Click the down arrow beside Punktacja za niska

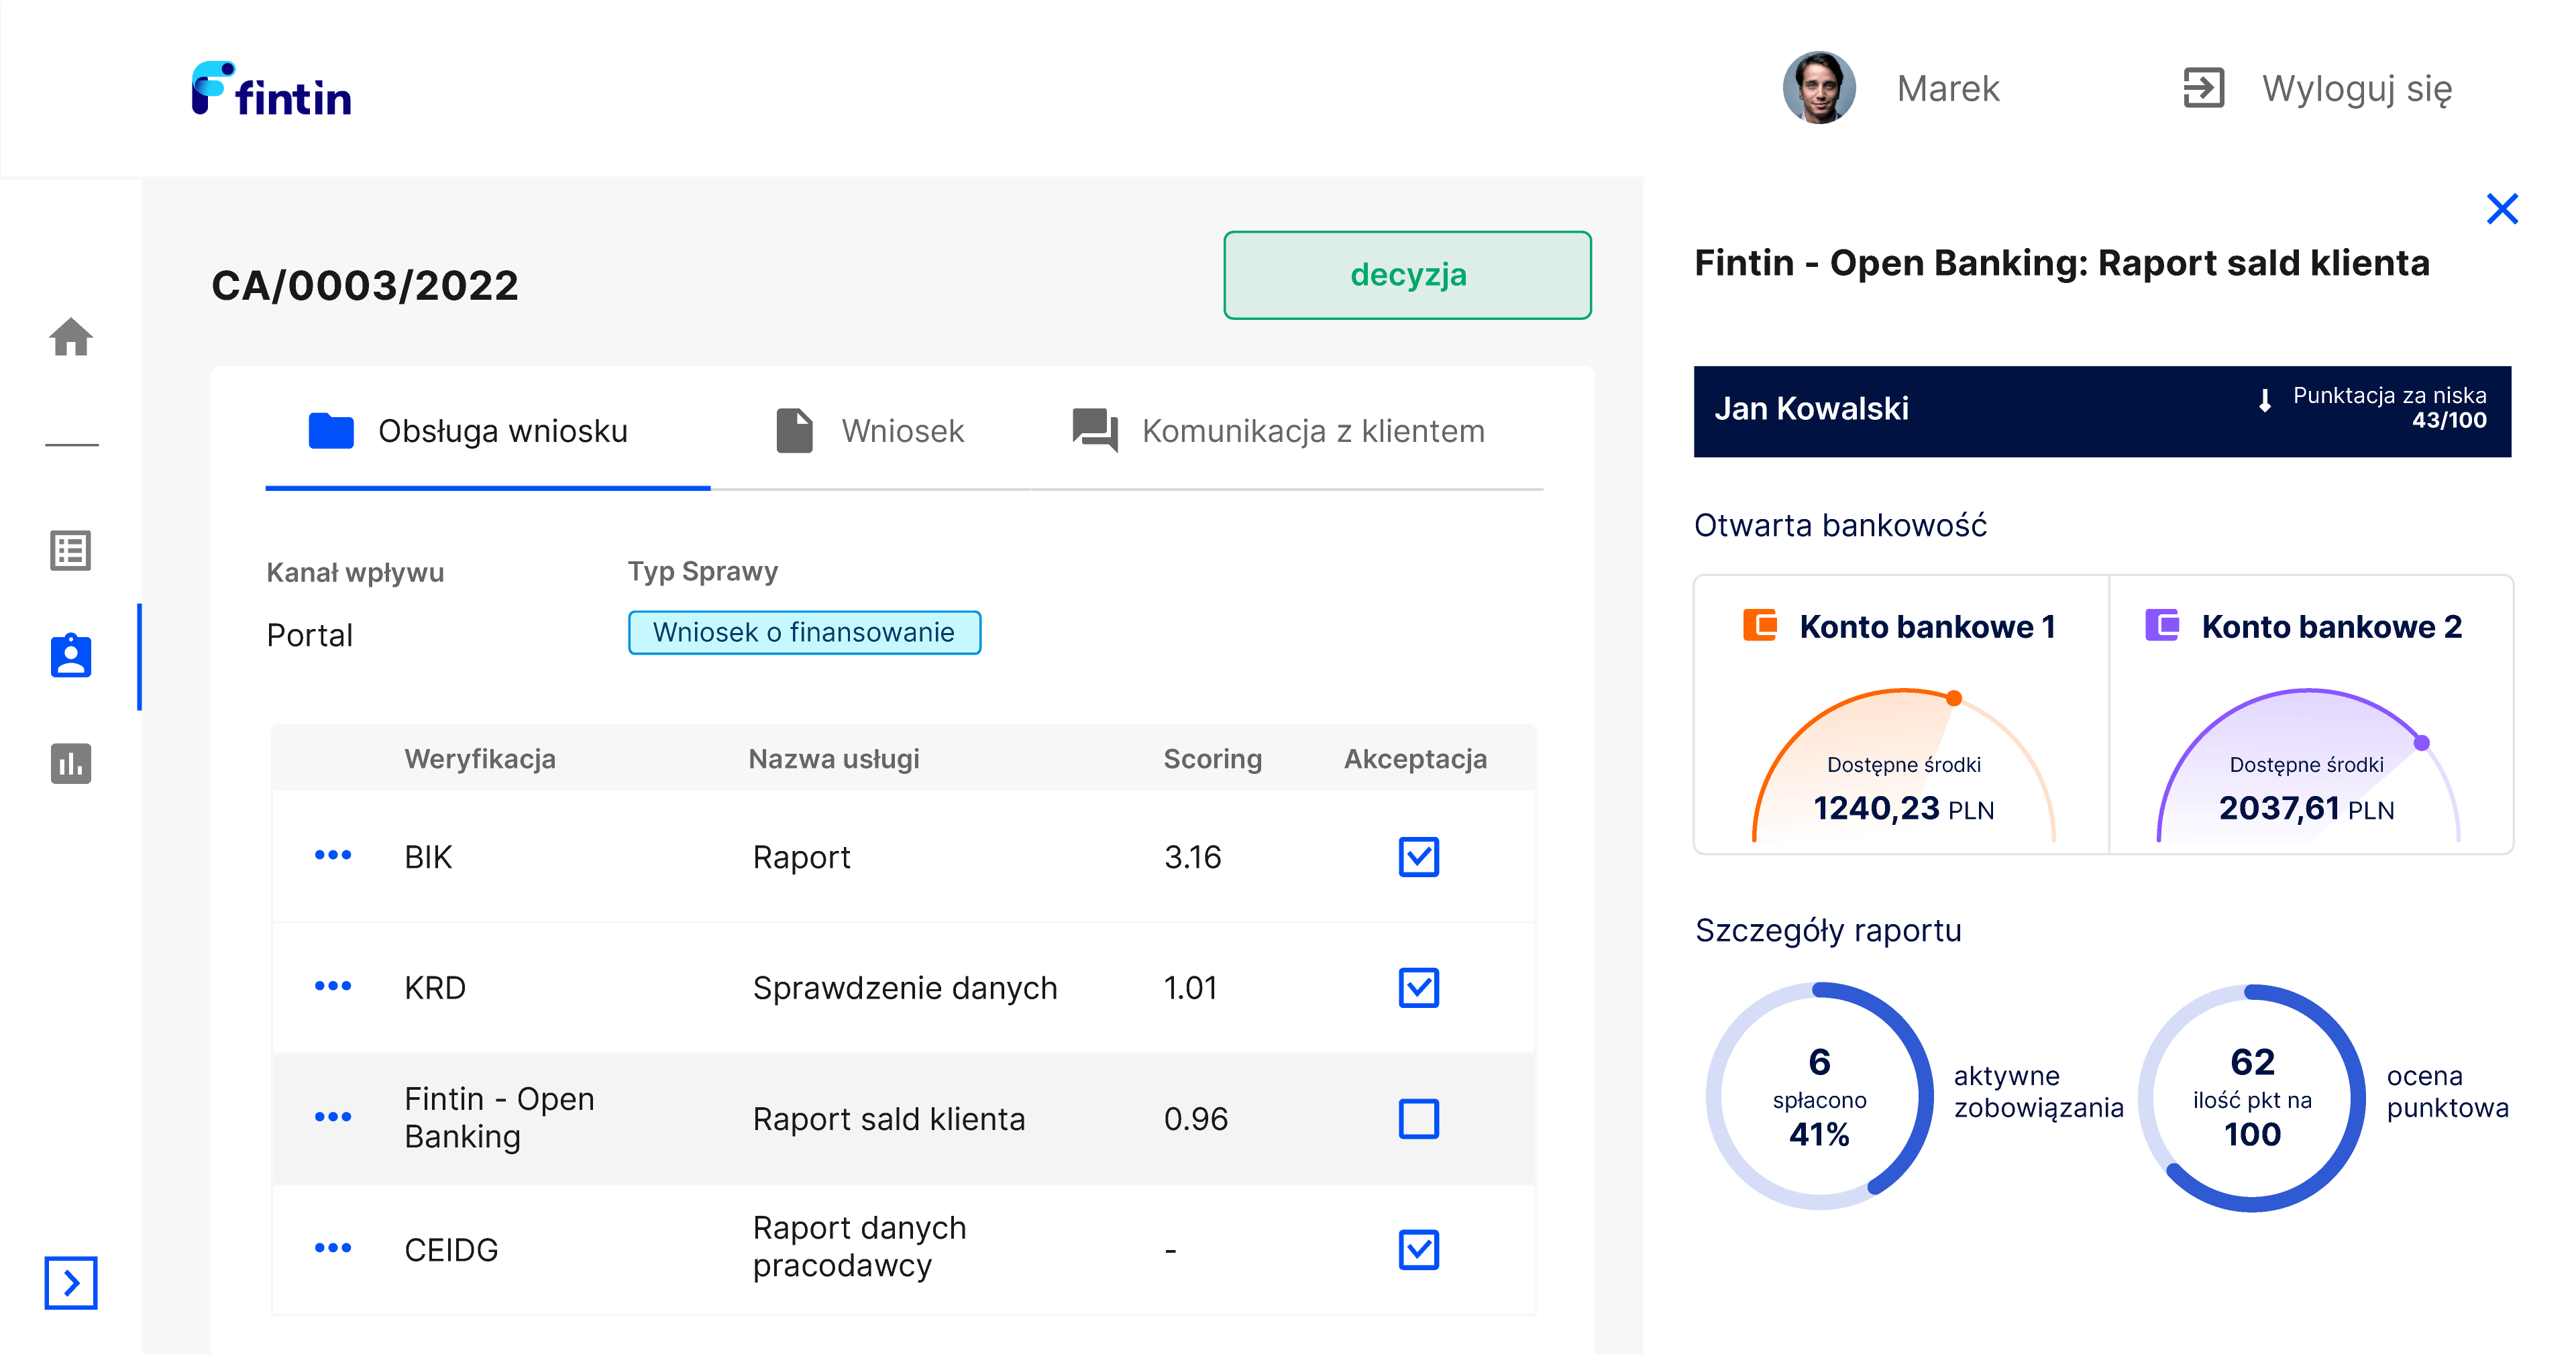[2265, 400]
